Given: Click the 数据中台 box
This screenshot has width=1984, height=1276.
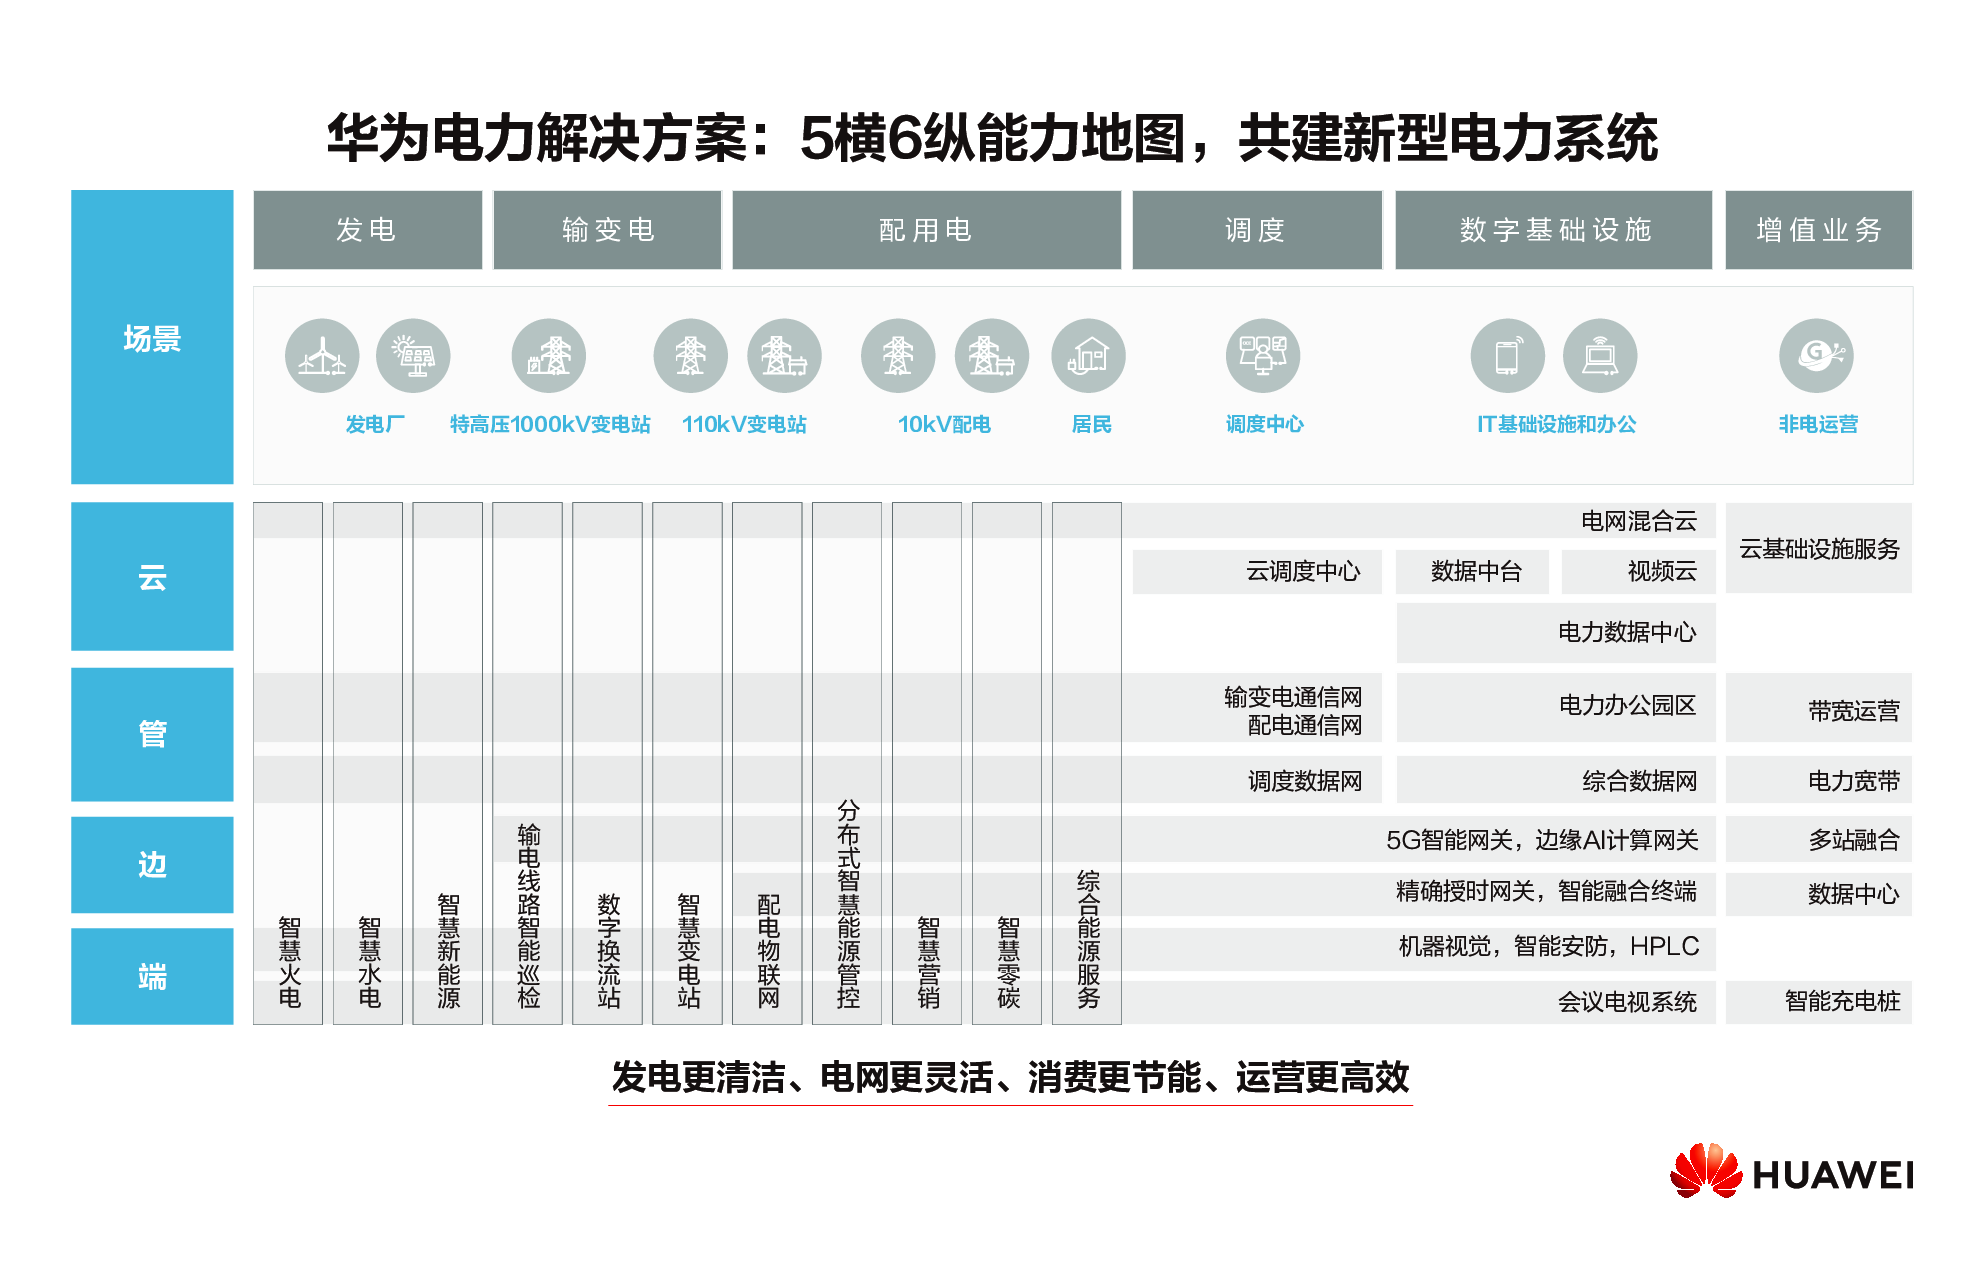Looking at the screenshot, I should tap(1473, 572).
